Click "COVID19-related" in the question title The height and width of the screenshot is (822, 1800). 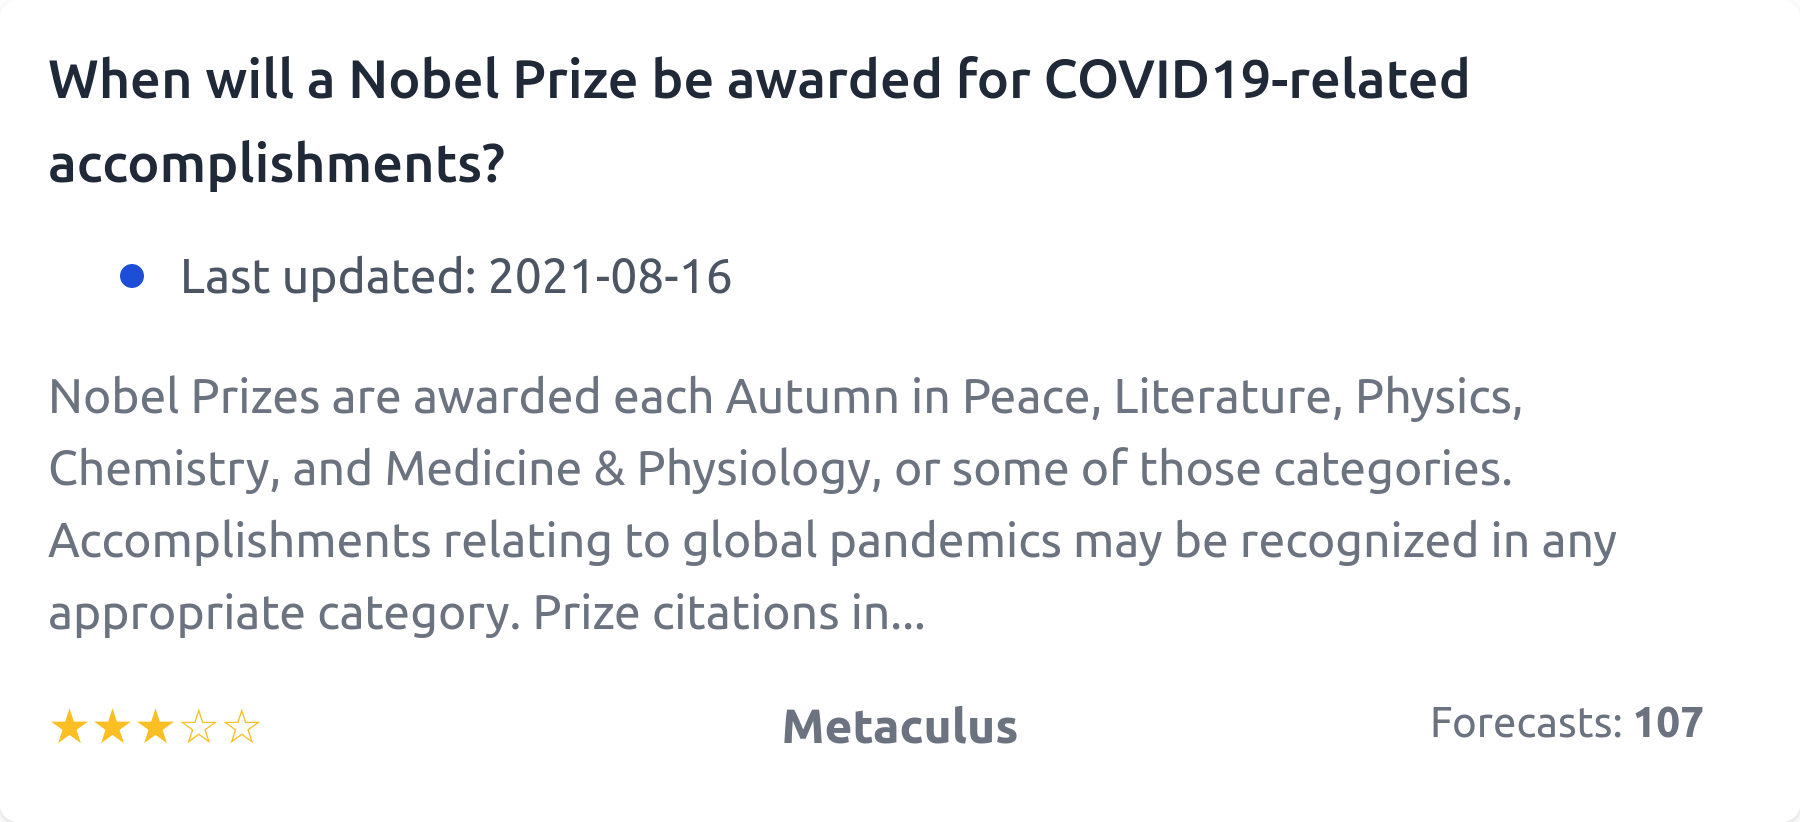(1256, 80)
